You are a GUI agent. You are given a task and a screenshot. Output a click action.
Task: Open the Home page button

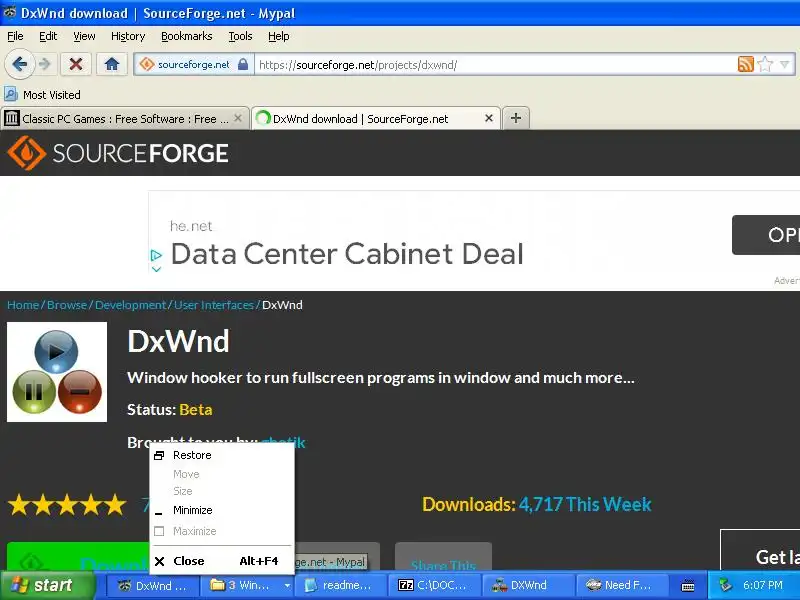pos(112,64)
